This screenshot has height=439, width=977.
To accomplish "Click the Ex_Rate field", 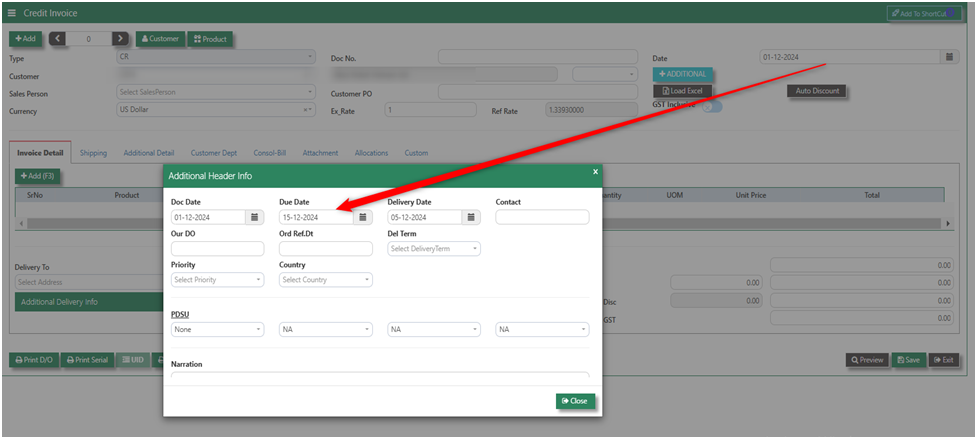I will [x=431, y=110].
